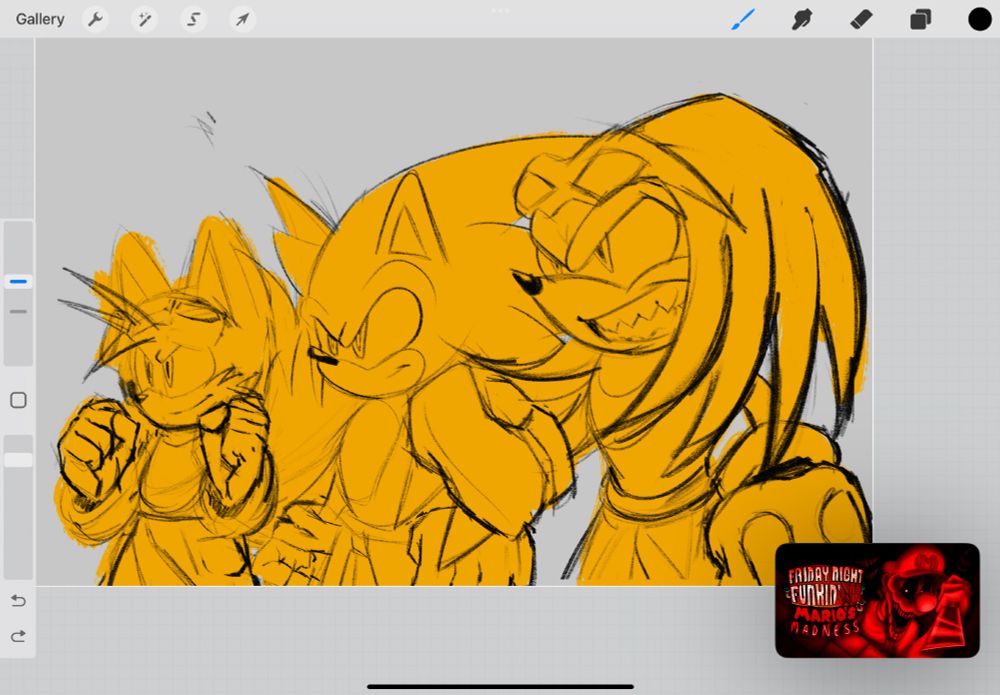Tap the home indicator bar
The image size is (1000, 695).
tap(500, 687)
